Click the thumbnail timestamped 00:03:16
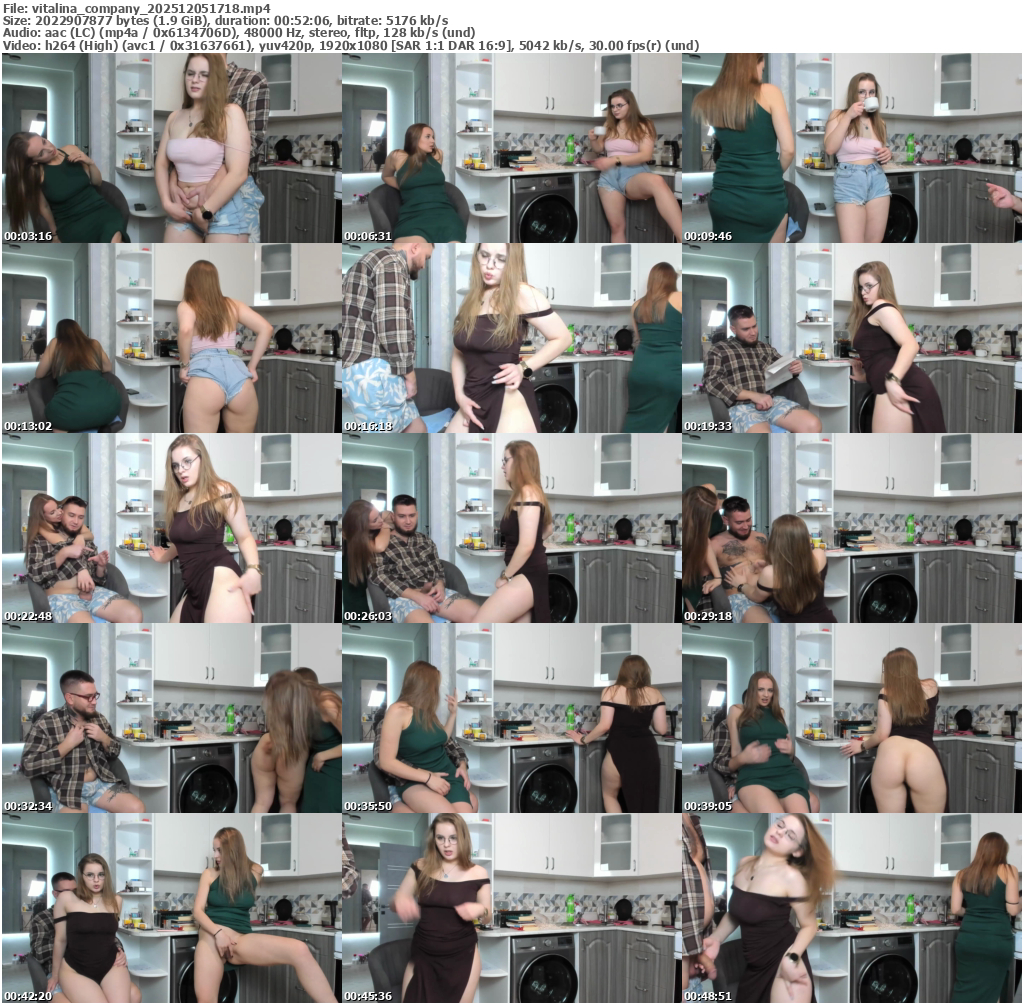This screenshot has width=1024, height=1003. pos(171,148)
